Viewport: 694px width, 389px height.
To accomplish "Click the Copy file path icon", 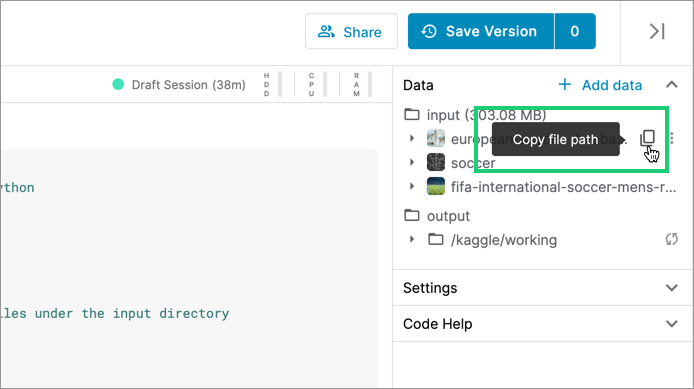I will tap(648, 138).
